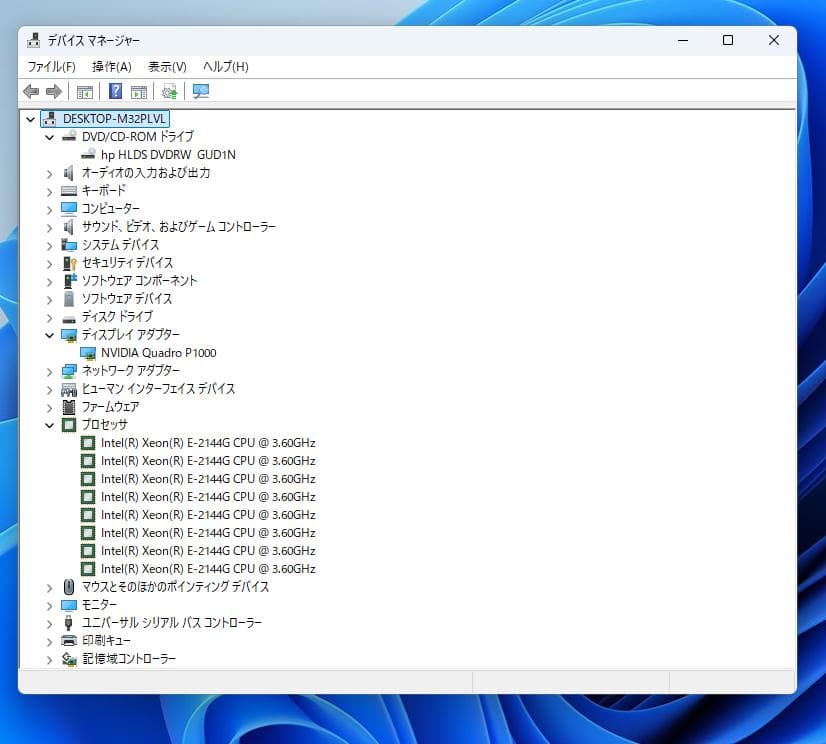Expand the モニター category
The image size is (826, 744).
tap(48, 605)
